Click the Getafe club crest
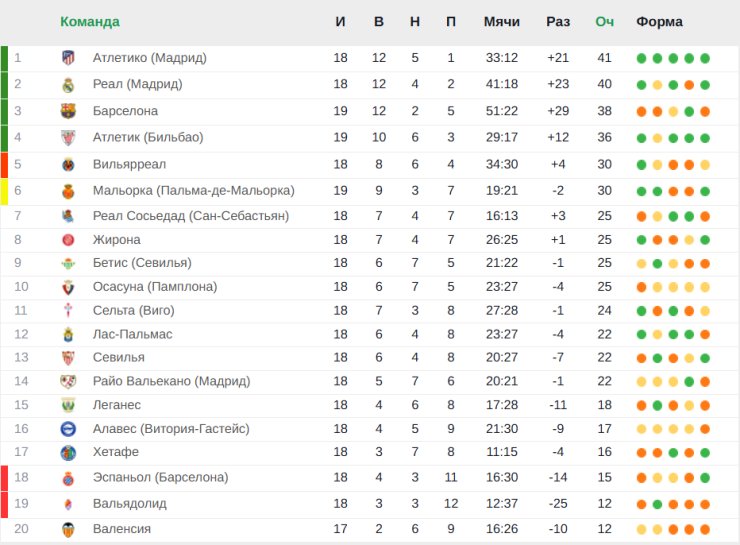Screen dimensions: 740x545 68,452
